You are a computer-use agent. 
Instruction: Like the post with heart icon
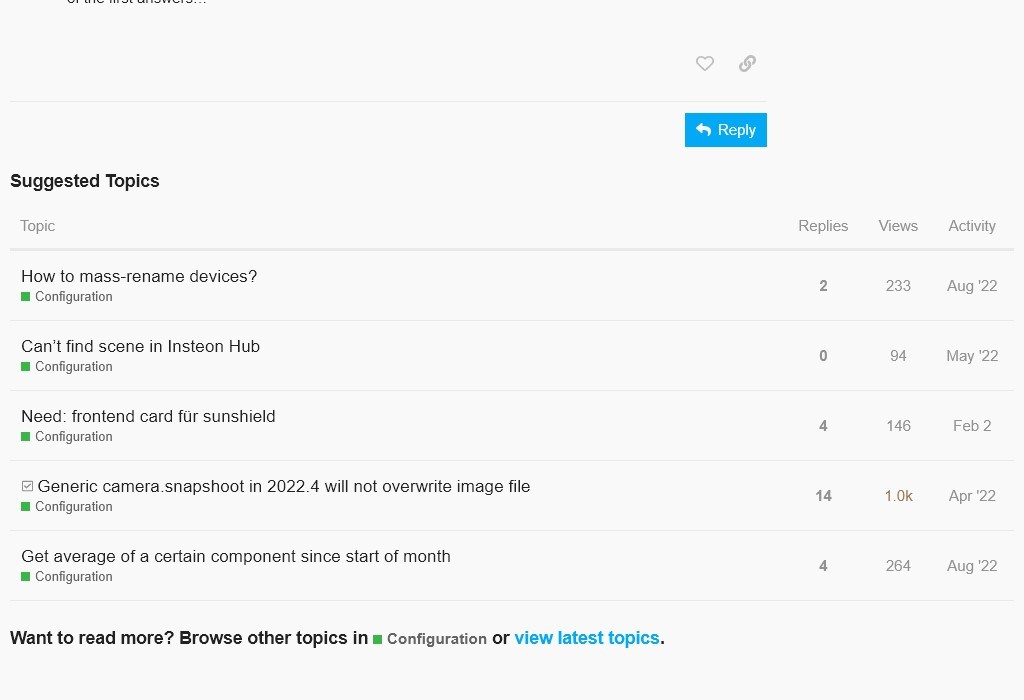(705, 64)
